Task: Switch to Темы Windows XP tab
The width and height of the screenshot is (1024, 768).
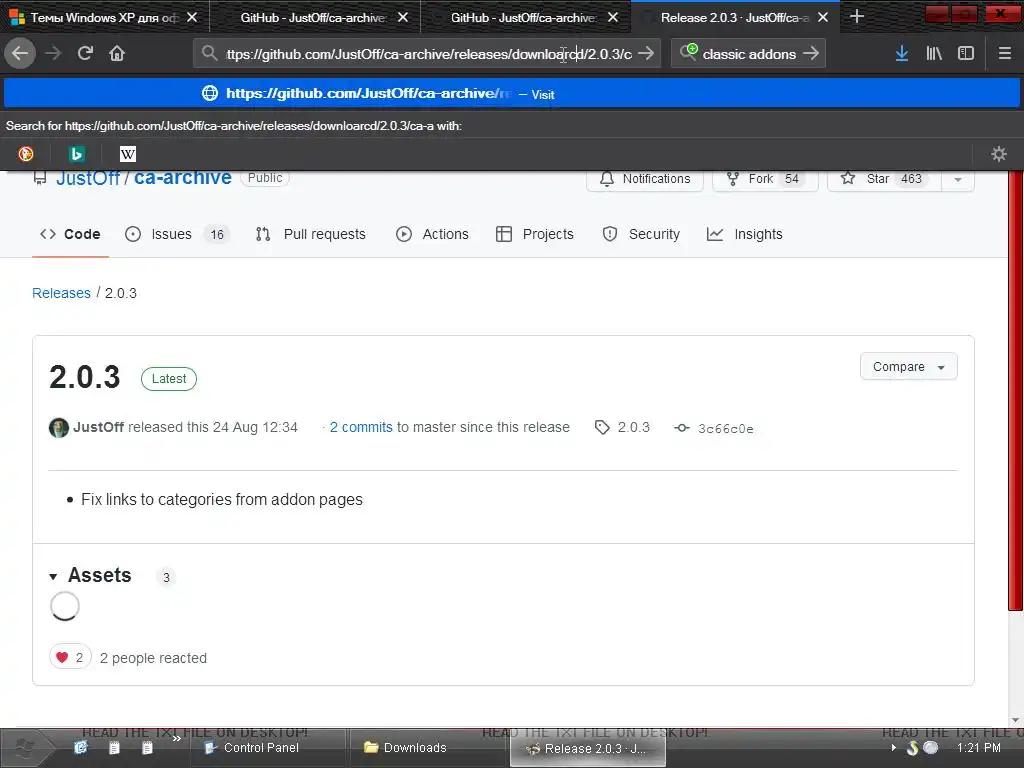Action: 104,18
